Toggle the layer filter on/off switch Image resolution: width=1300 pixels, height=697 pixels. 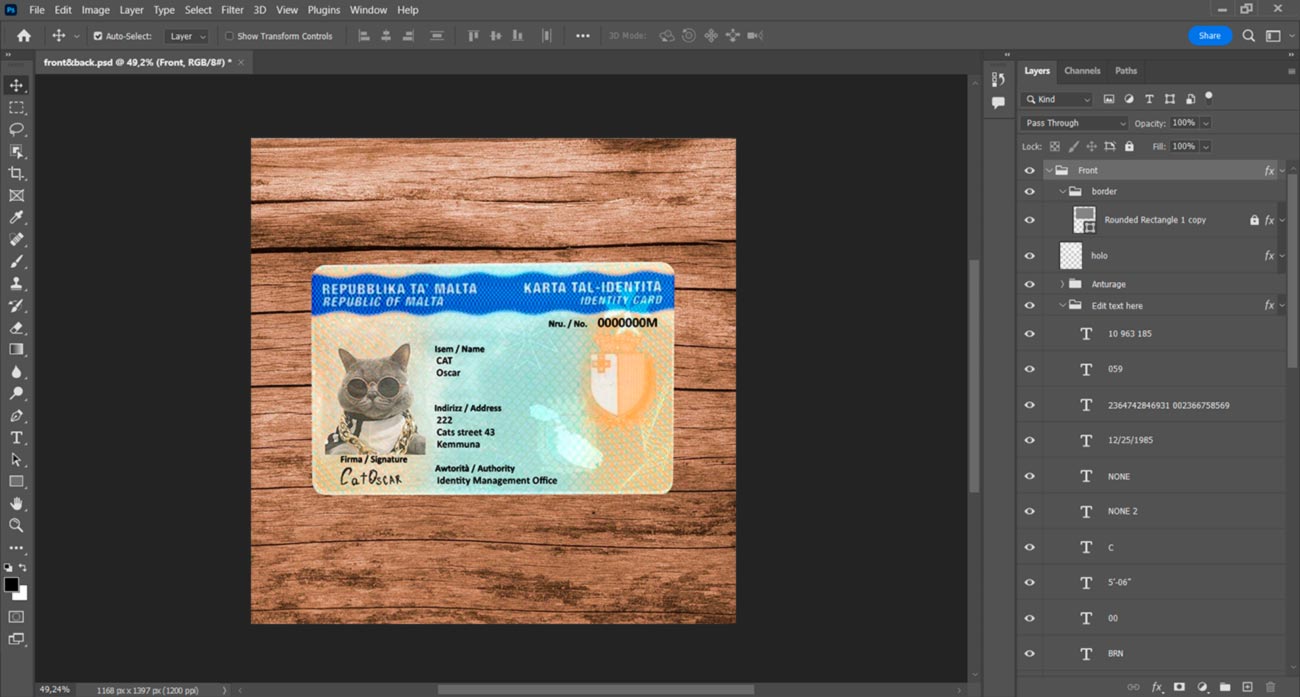pos(1209,98)
